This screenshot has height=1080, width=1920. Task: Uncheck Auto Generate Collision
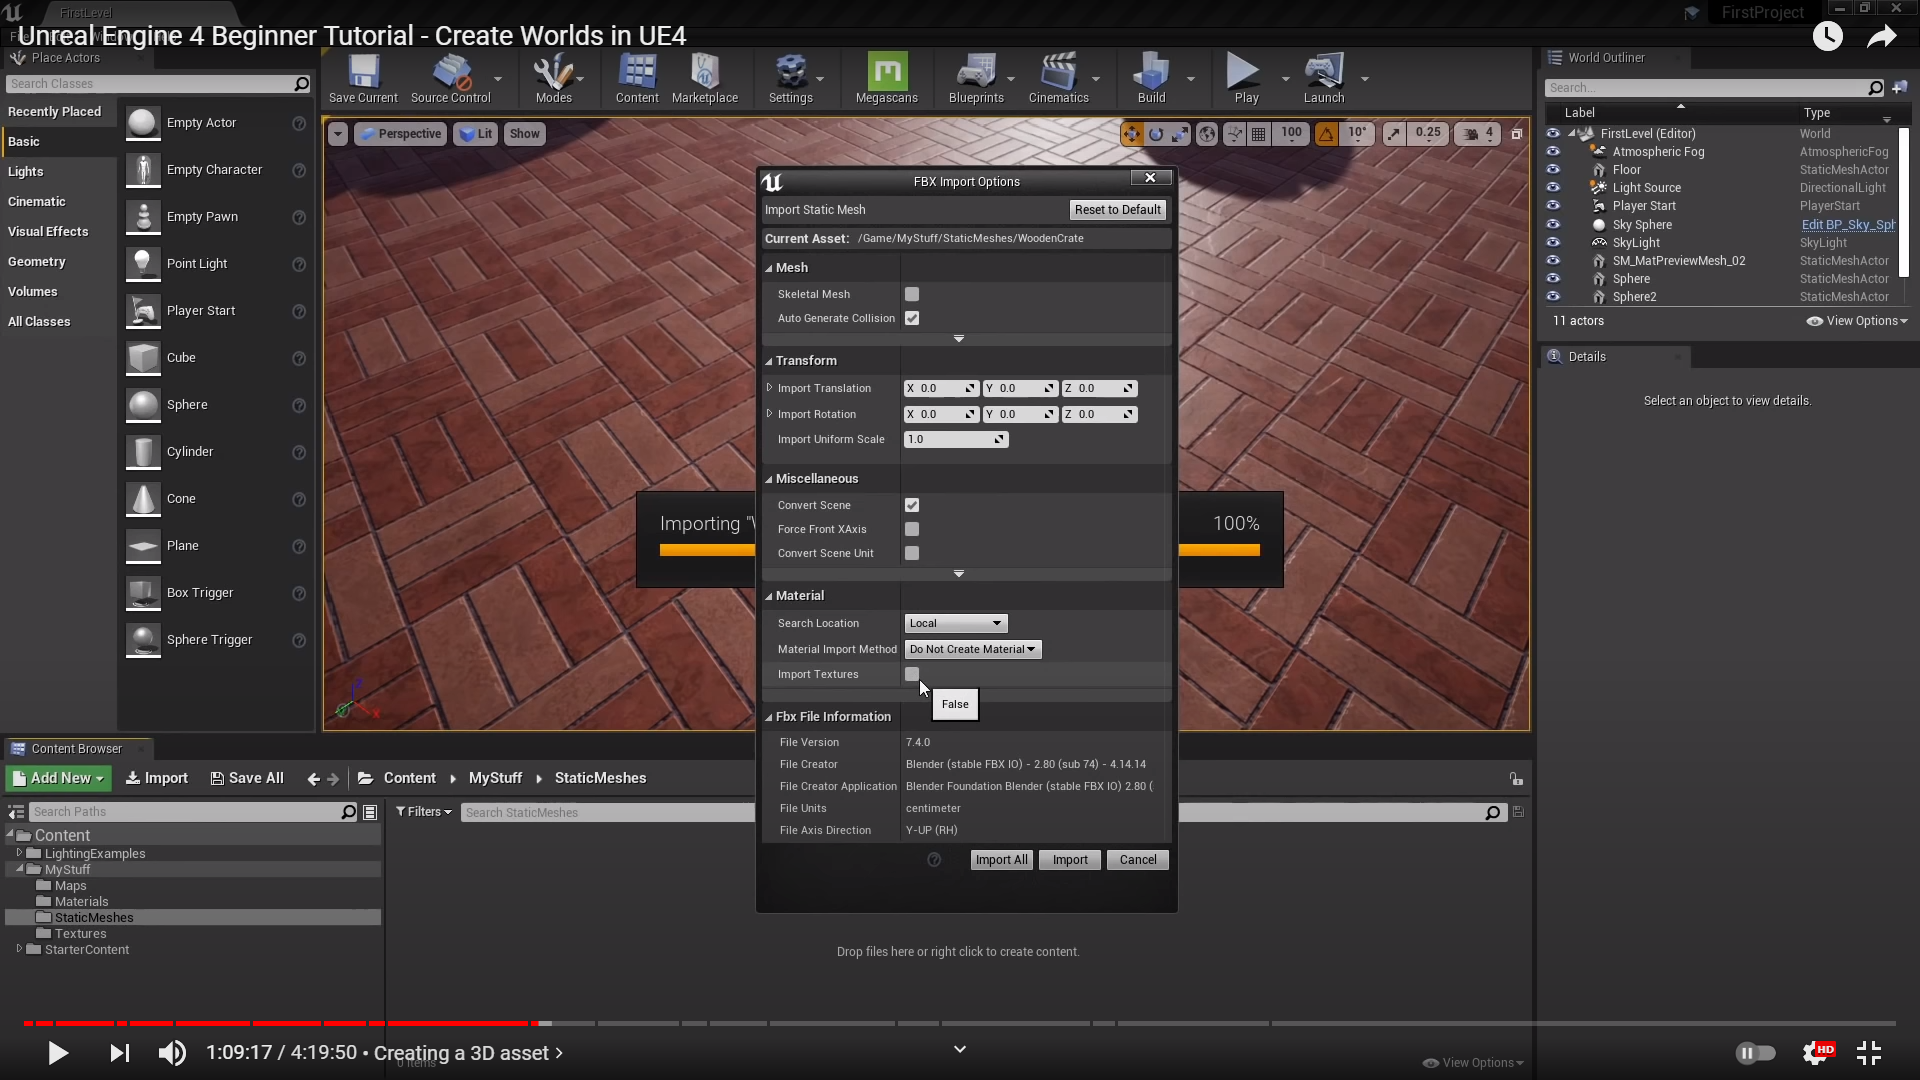point(912,318)
